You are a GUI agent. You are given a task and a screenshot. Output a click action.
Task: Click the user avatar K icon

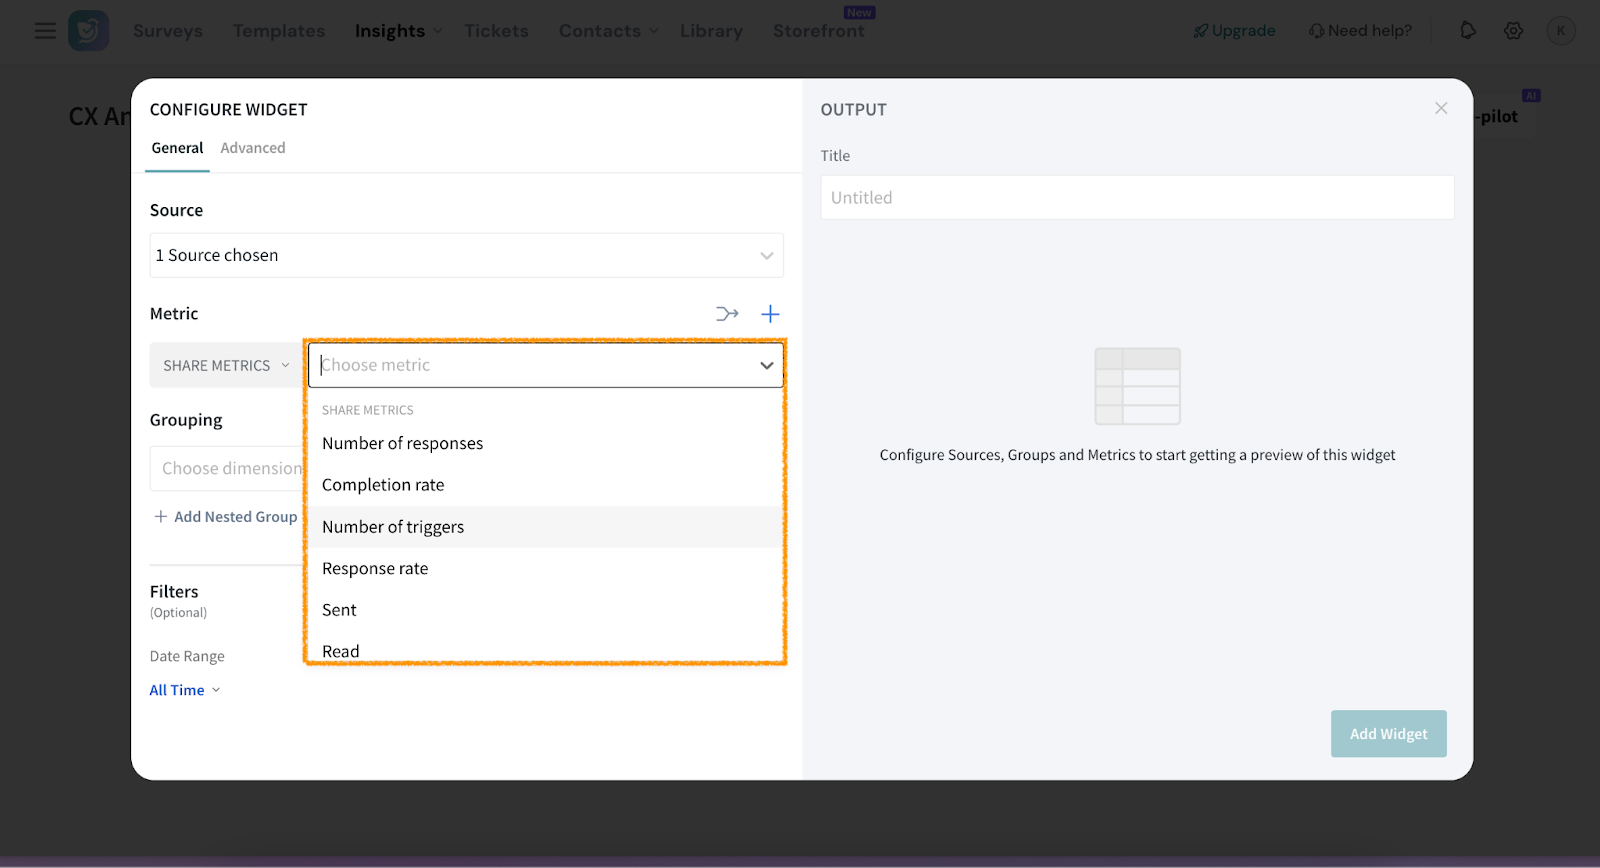[1560, 31]
